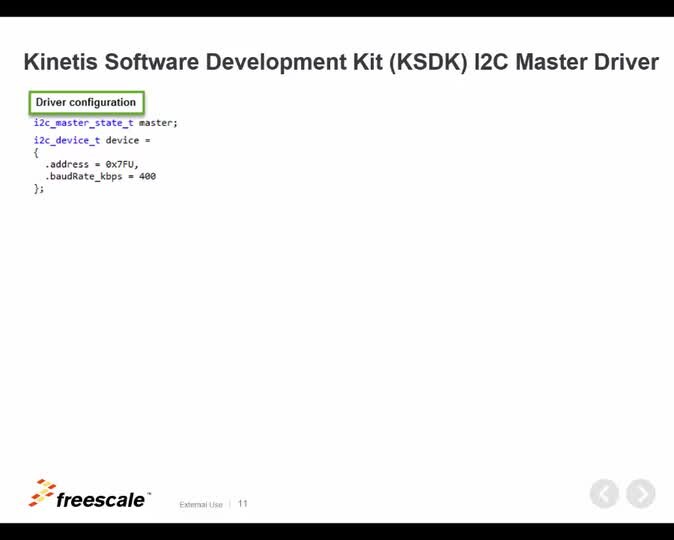Click the Freescale colored diamond logo icon
Screen dimensions: 674x540
click(x=42, y=492)
